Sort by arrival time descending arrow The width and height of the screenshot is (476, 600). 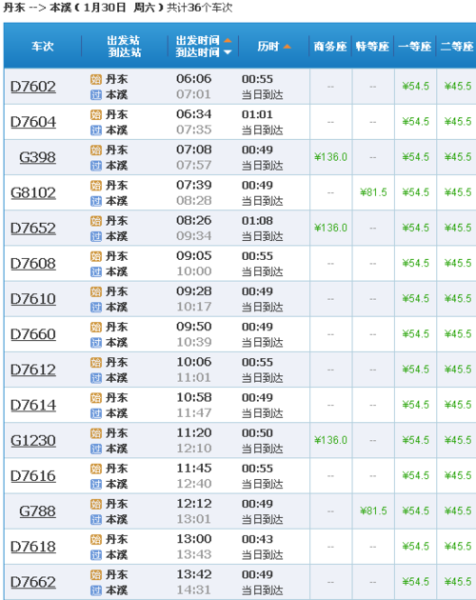click(228, 52)
